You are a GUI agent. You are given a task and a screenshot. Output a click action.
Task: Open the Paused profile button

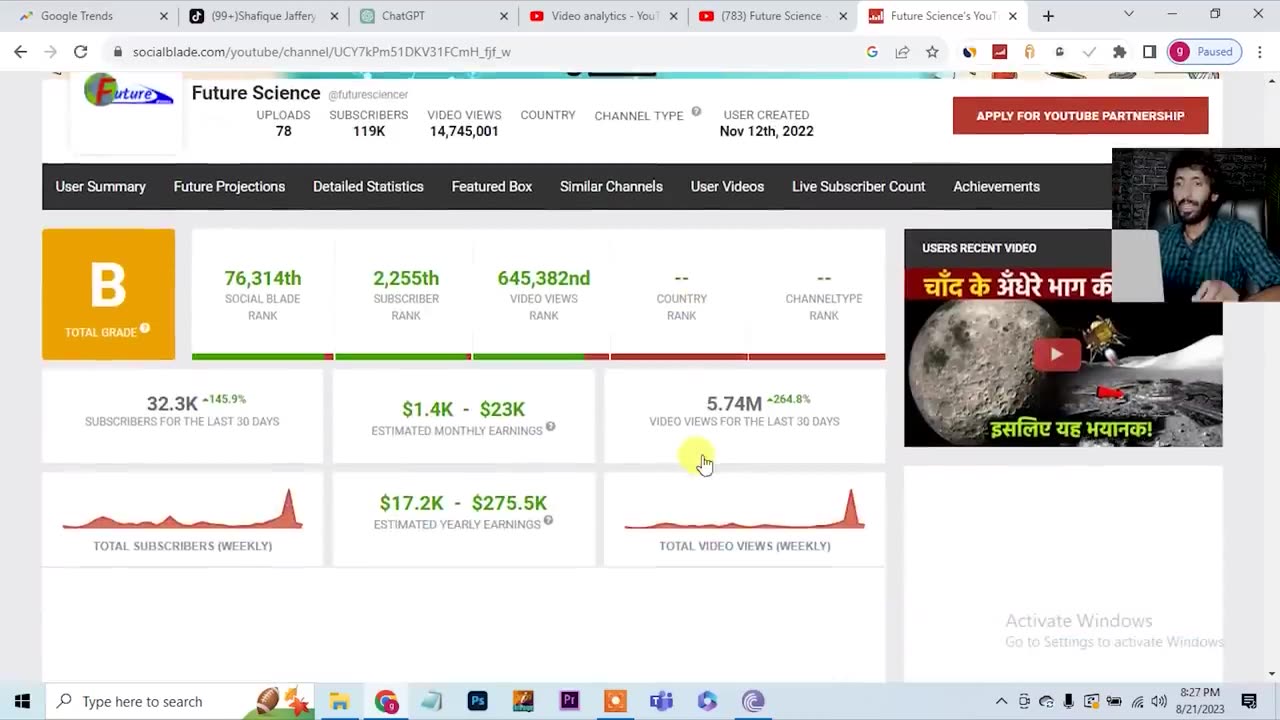(x=1204, y=52)
